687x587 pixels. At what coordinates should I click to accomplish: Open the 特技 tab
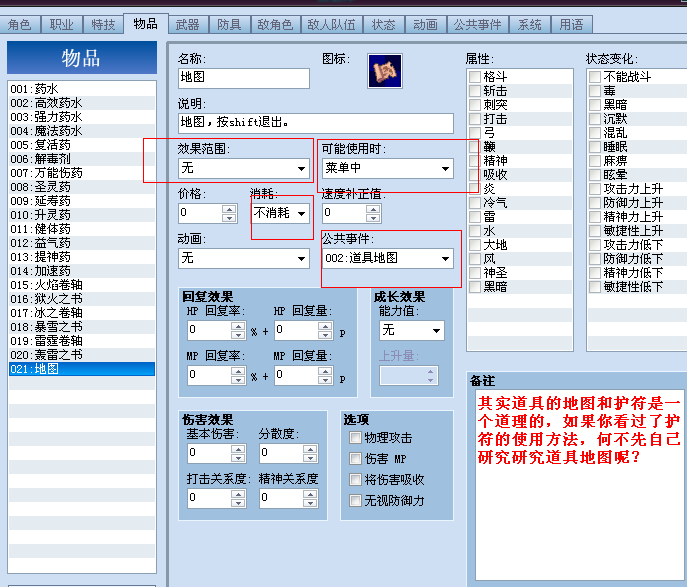point(103,25)
